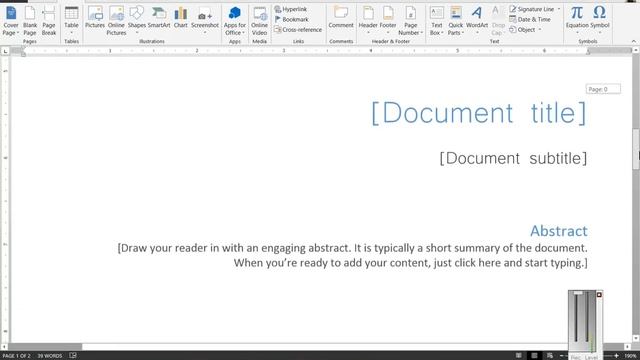Click PAGE 1 OF 2 in status bar
The height and width of the screenshot is (360, 640).
16,356
